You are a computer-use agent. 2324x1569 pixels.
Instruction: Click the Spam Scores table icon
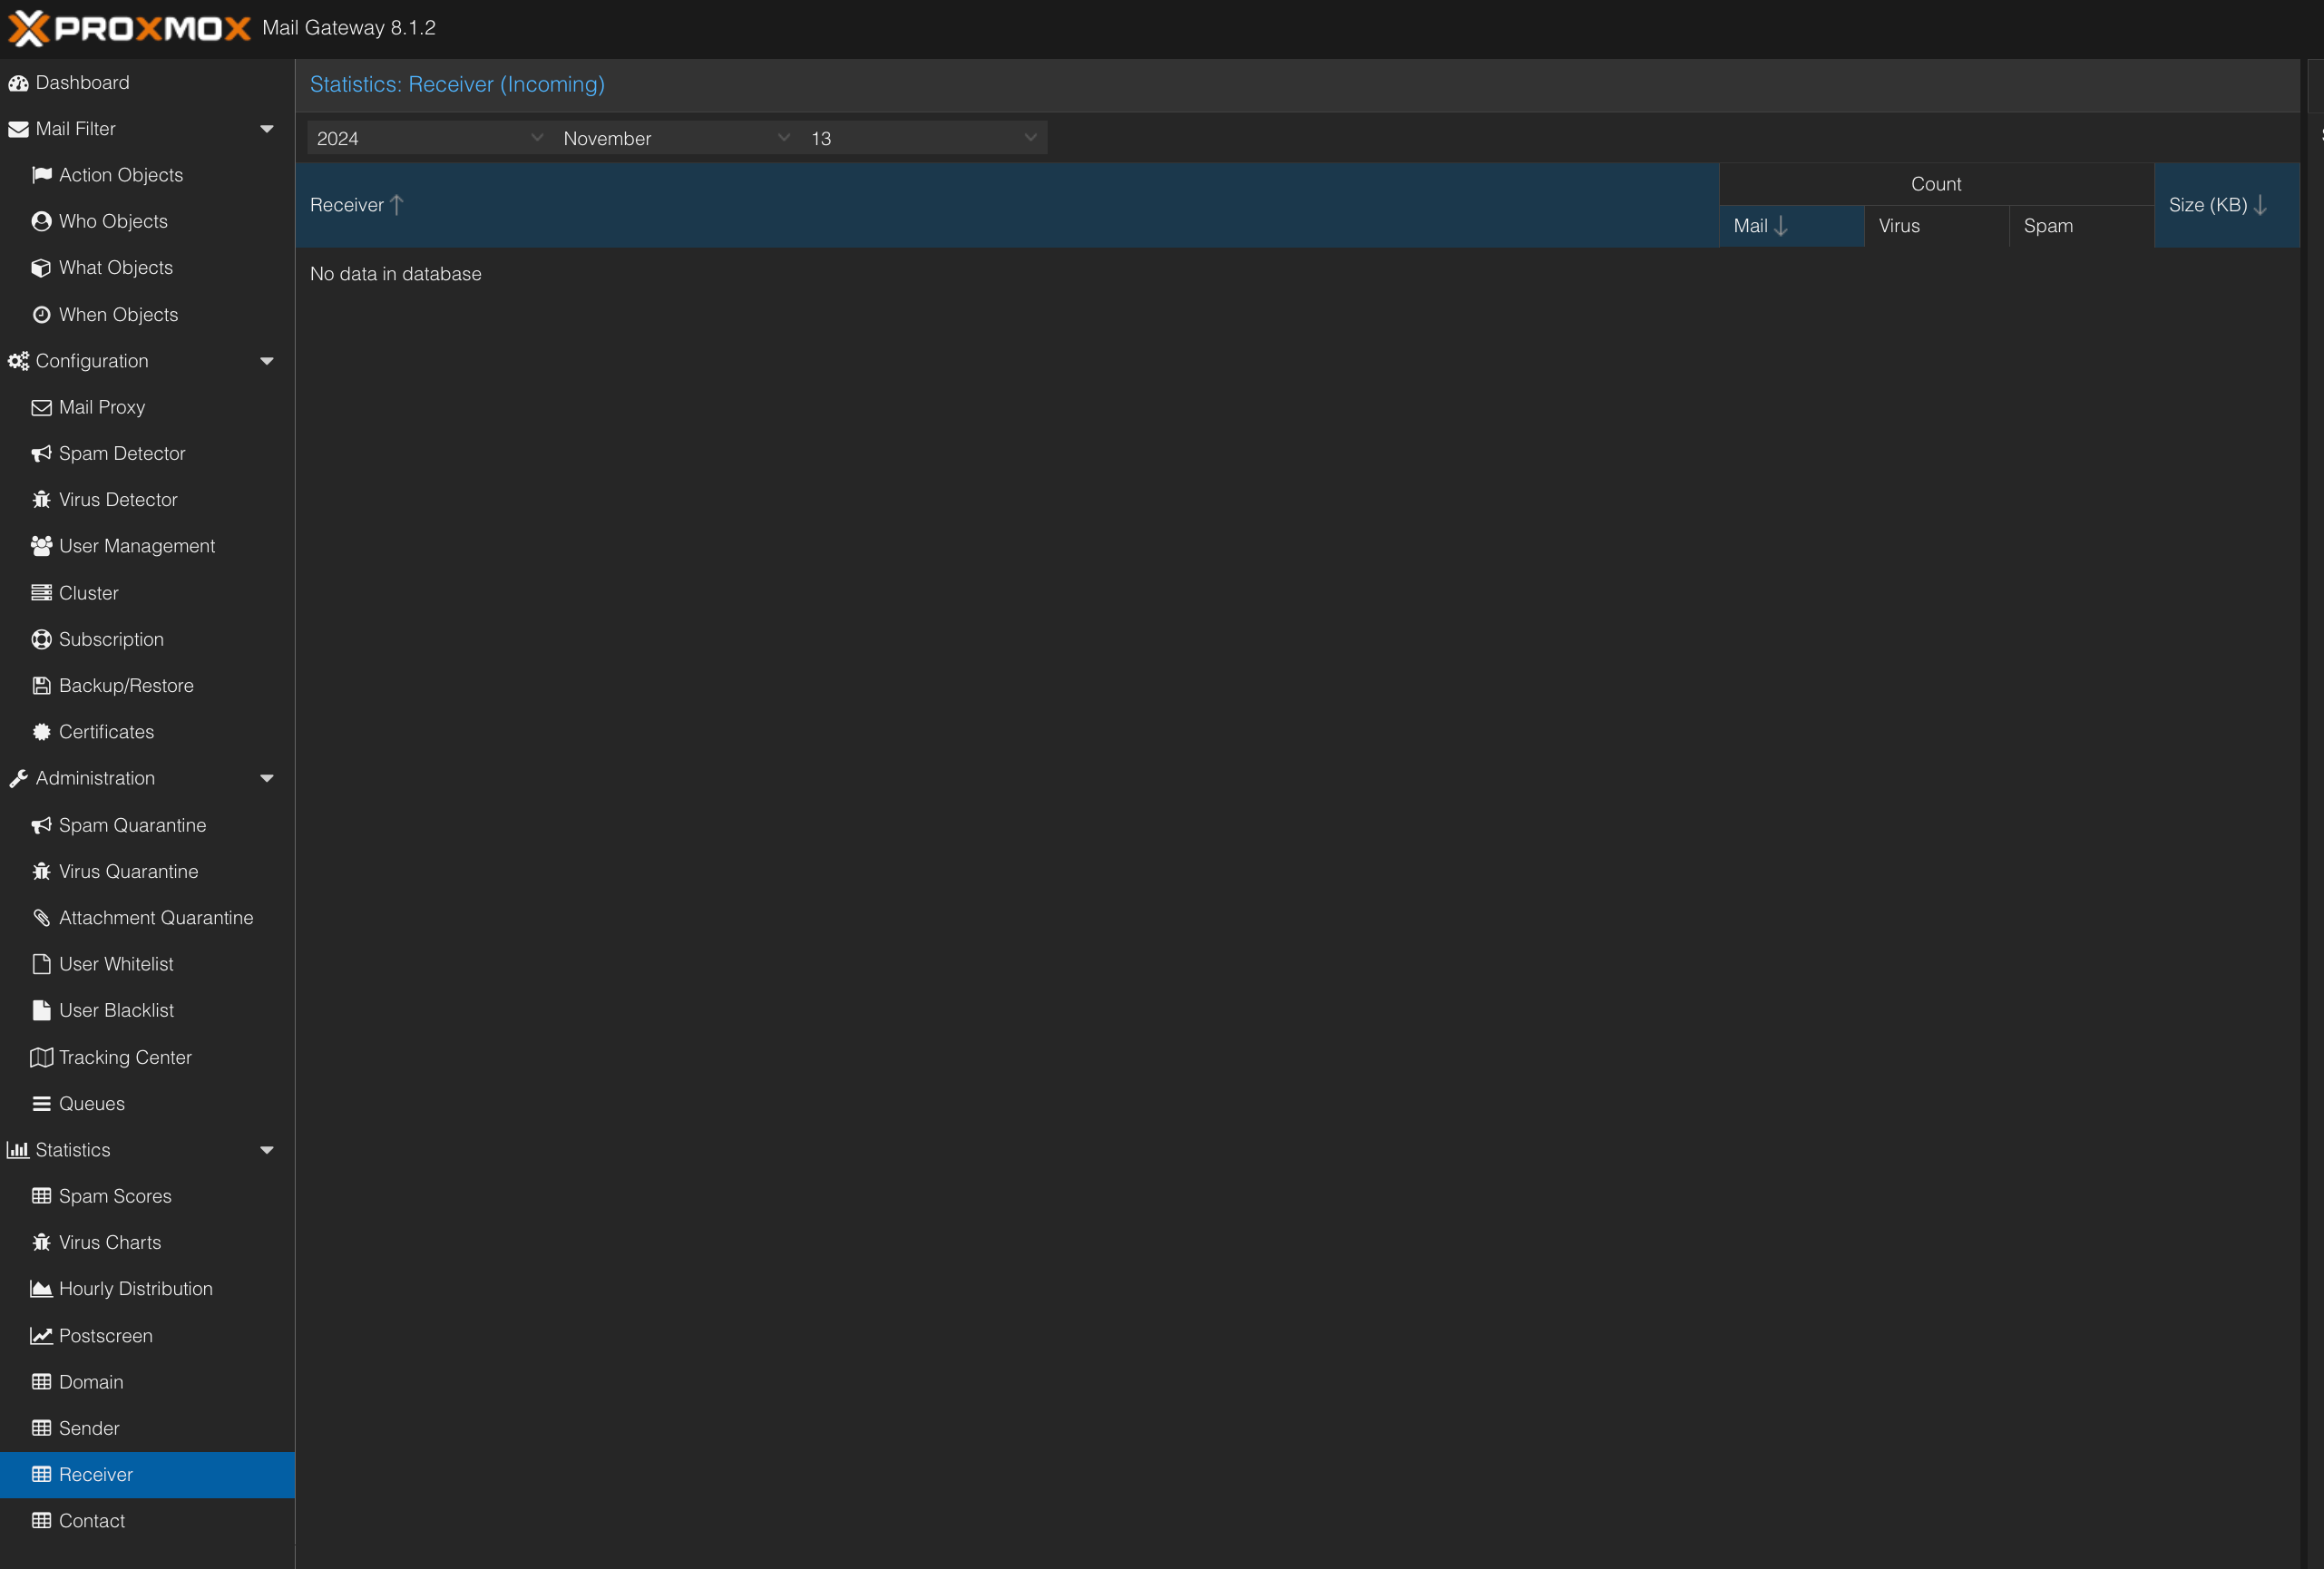click(41, 1196)
